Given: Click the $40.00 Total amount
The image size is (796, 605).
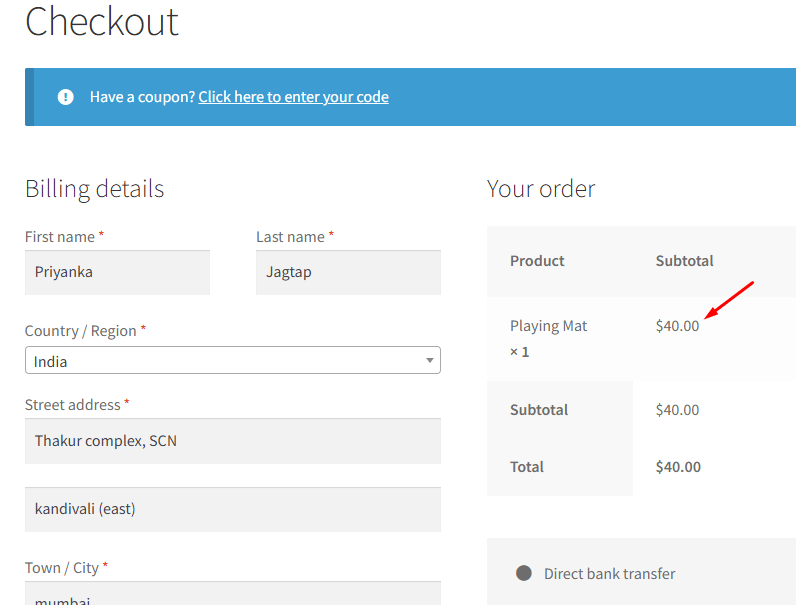Looking at the screenshot, I should tap(678, 467).
